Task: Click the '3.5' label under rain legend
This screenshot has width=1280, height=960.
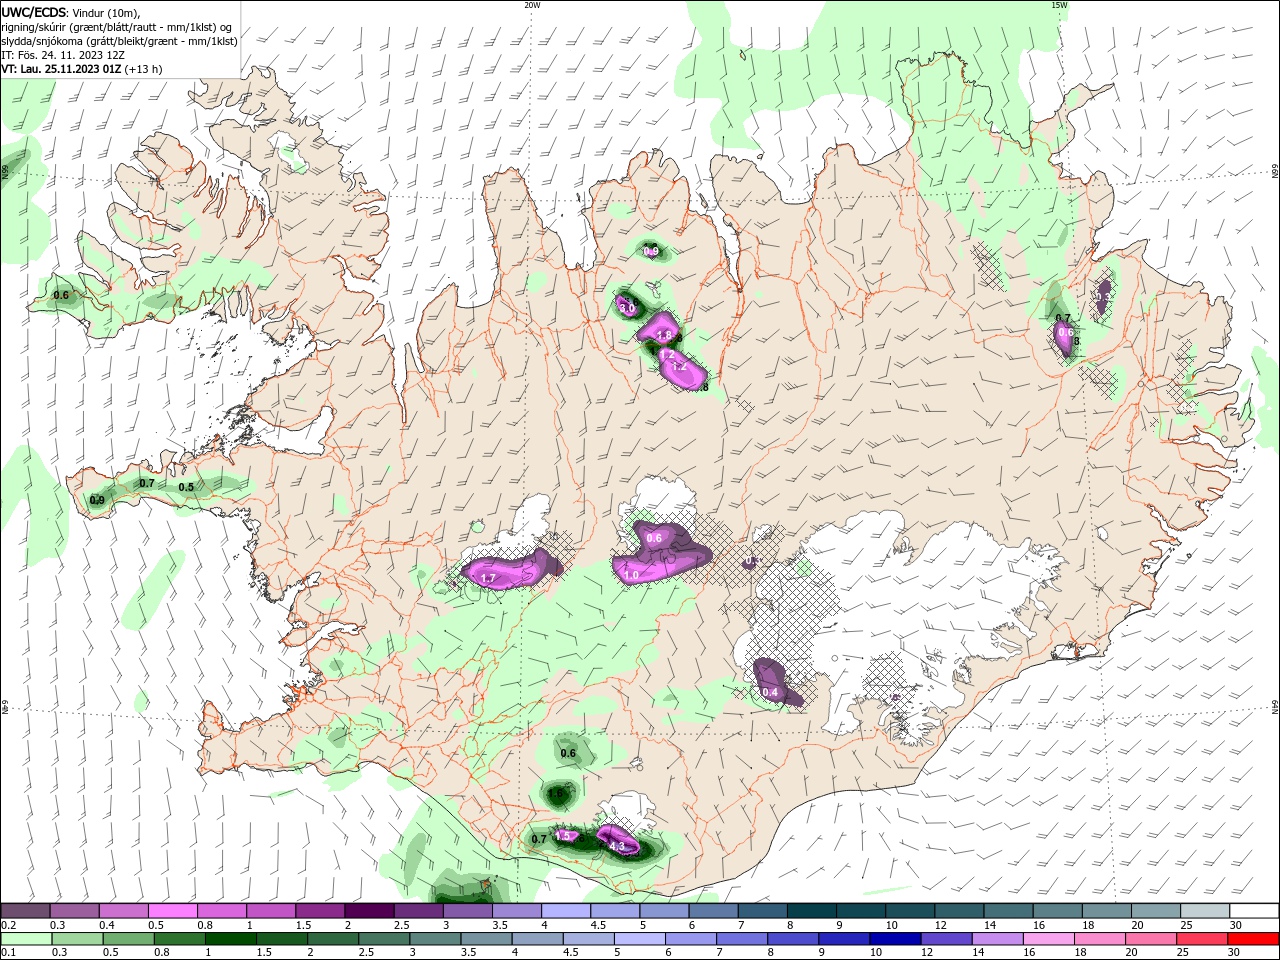Action: [468, 953]
